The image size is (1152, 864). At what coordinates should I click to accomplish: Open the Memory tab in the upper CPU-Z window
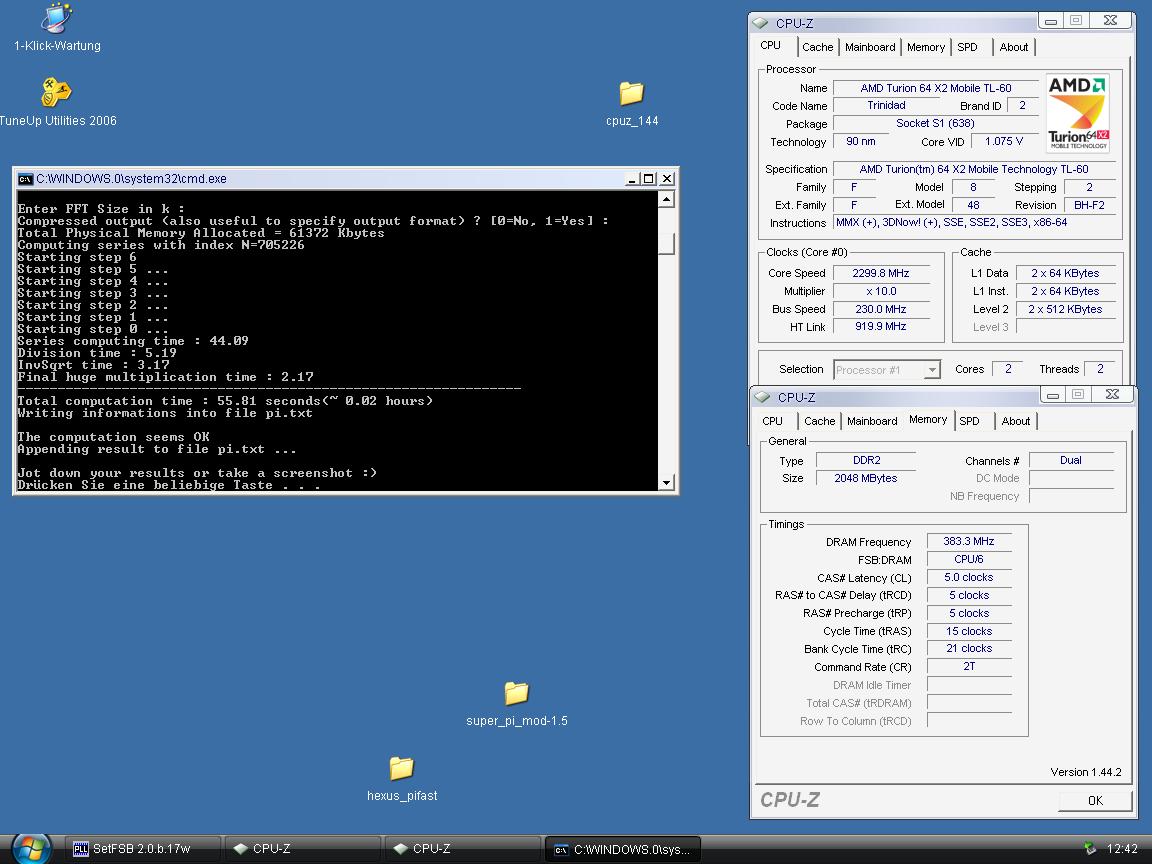click(x=926, y=47)
